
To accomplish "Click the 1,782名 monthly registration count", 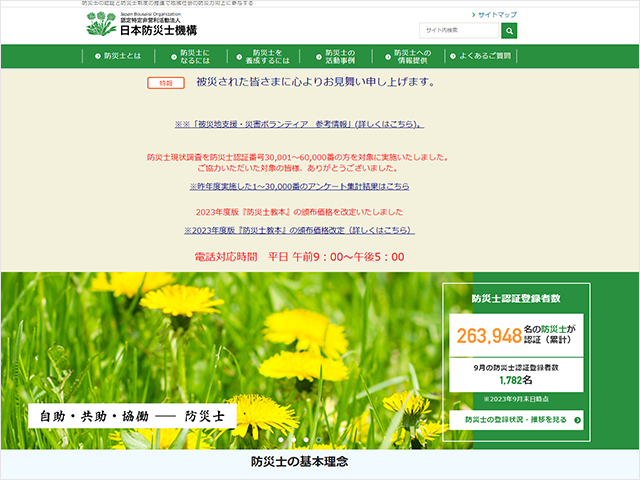I will [516, 380].
